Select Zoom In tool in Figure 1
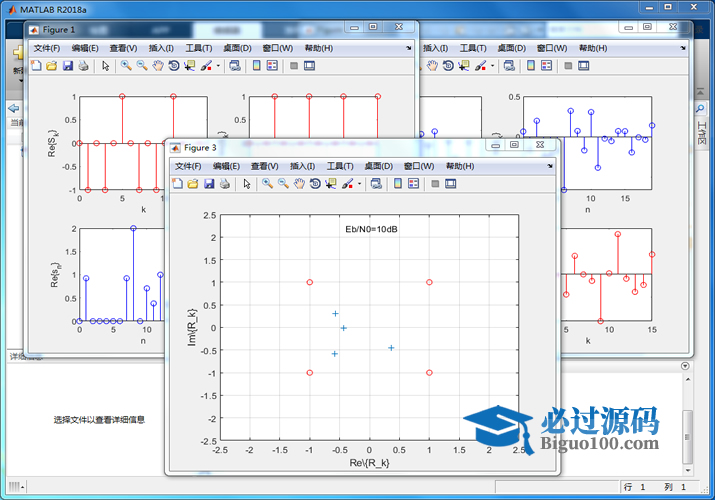 click(x=126, y=66)
